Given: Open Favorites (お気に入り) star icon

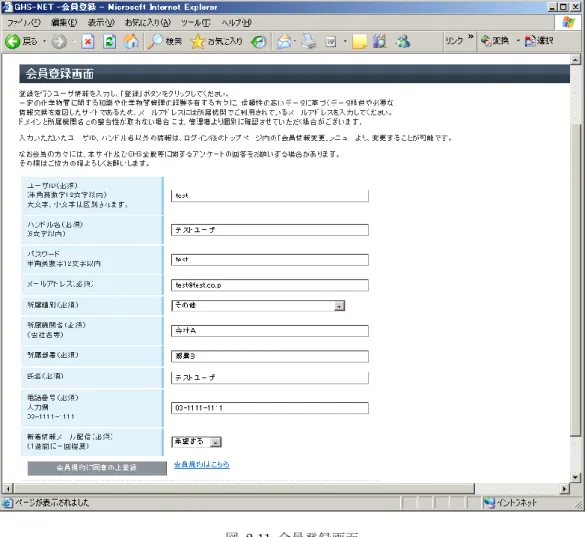Looking at the screenshot, I should [x=197, y=41].
